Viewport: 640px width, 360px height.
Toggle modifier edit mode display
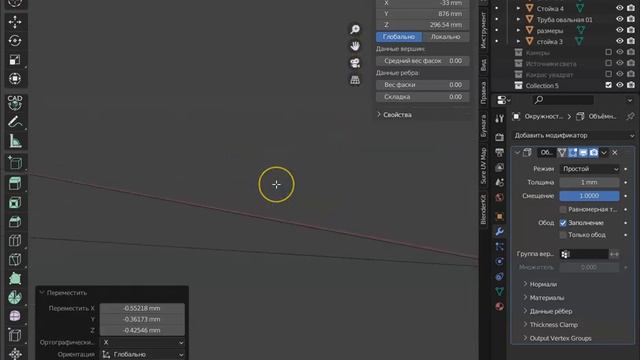pyautogui.click(x=573, y=153)
